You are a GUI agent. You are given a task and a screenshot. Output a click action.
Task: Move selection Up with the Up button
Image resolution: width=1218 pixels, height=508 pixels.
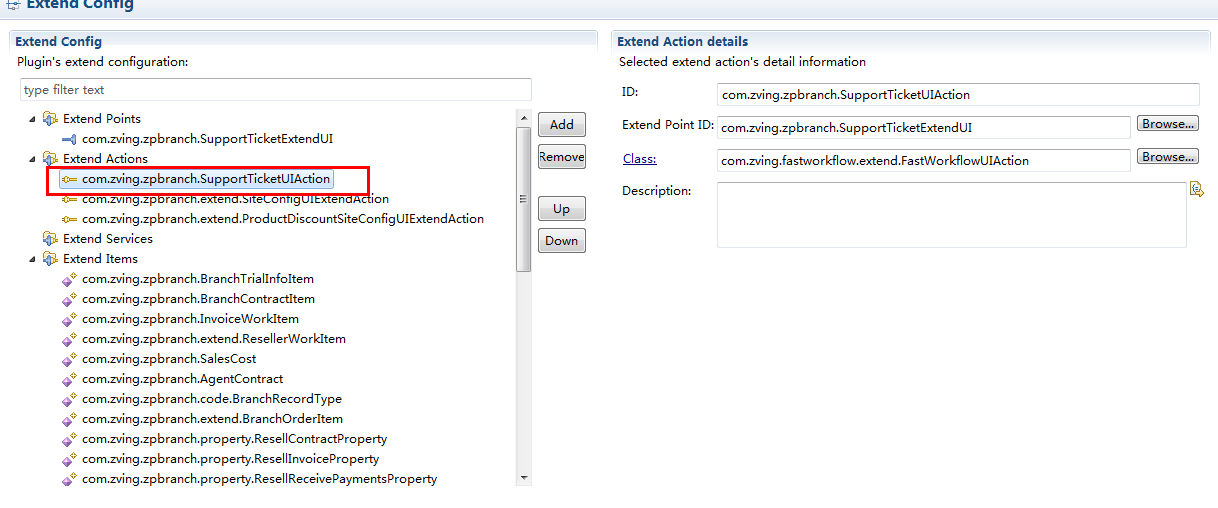[561, 209]
